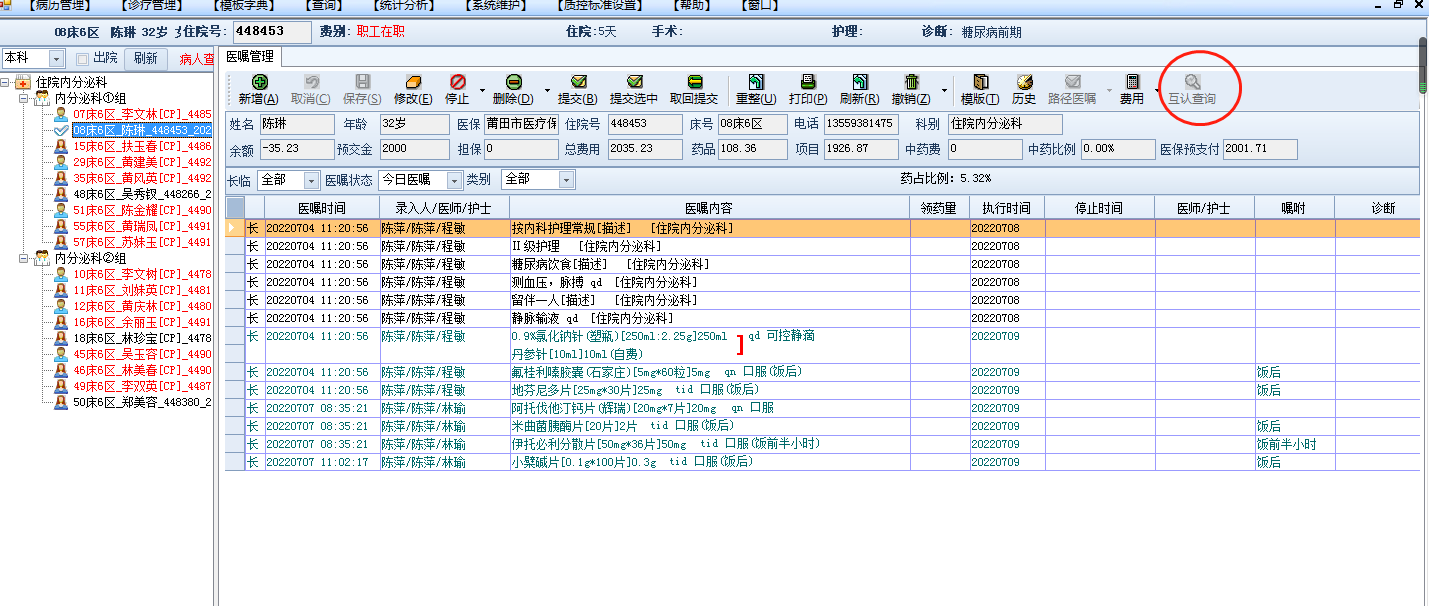Screen dimensions: 1429x606
Task: Click the 撤销(Z) revoke trash icon
Action: pos(911,81)
